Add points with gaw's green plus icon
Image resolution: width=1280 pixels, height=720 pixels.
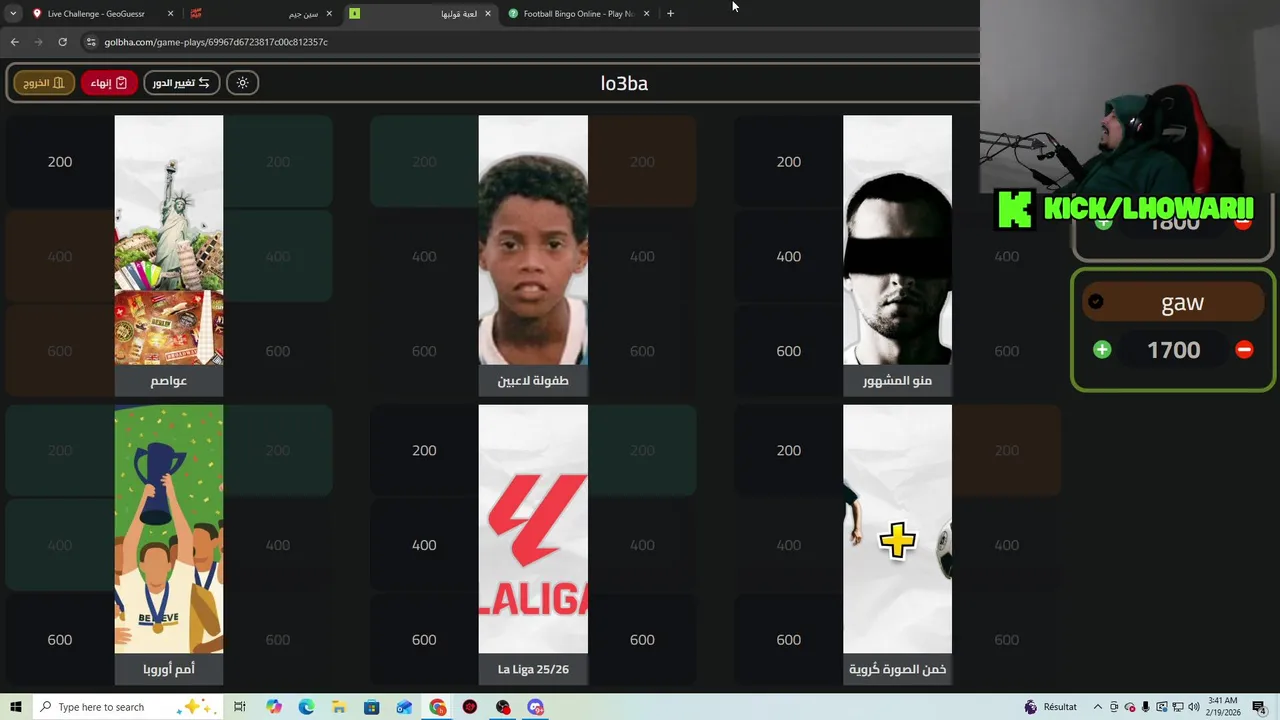point(1102,350)
